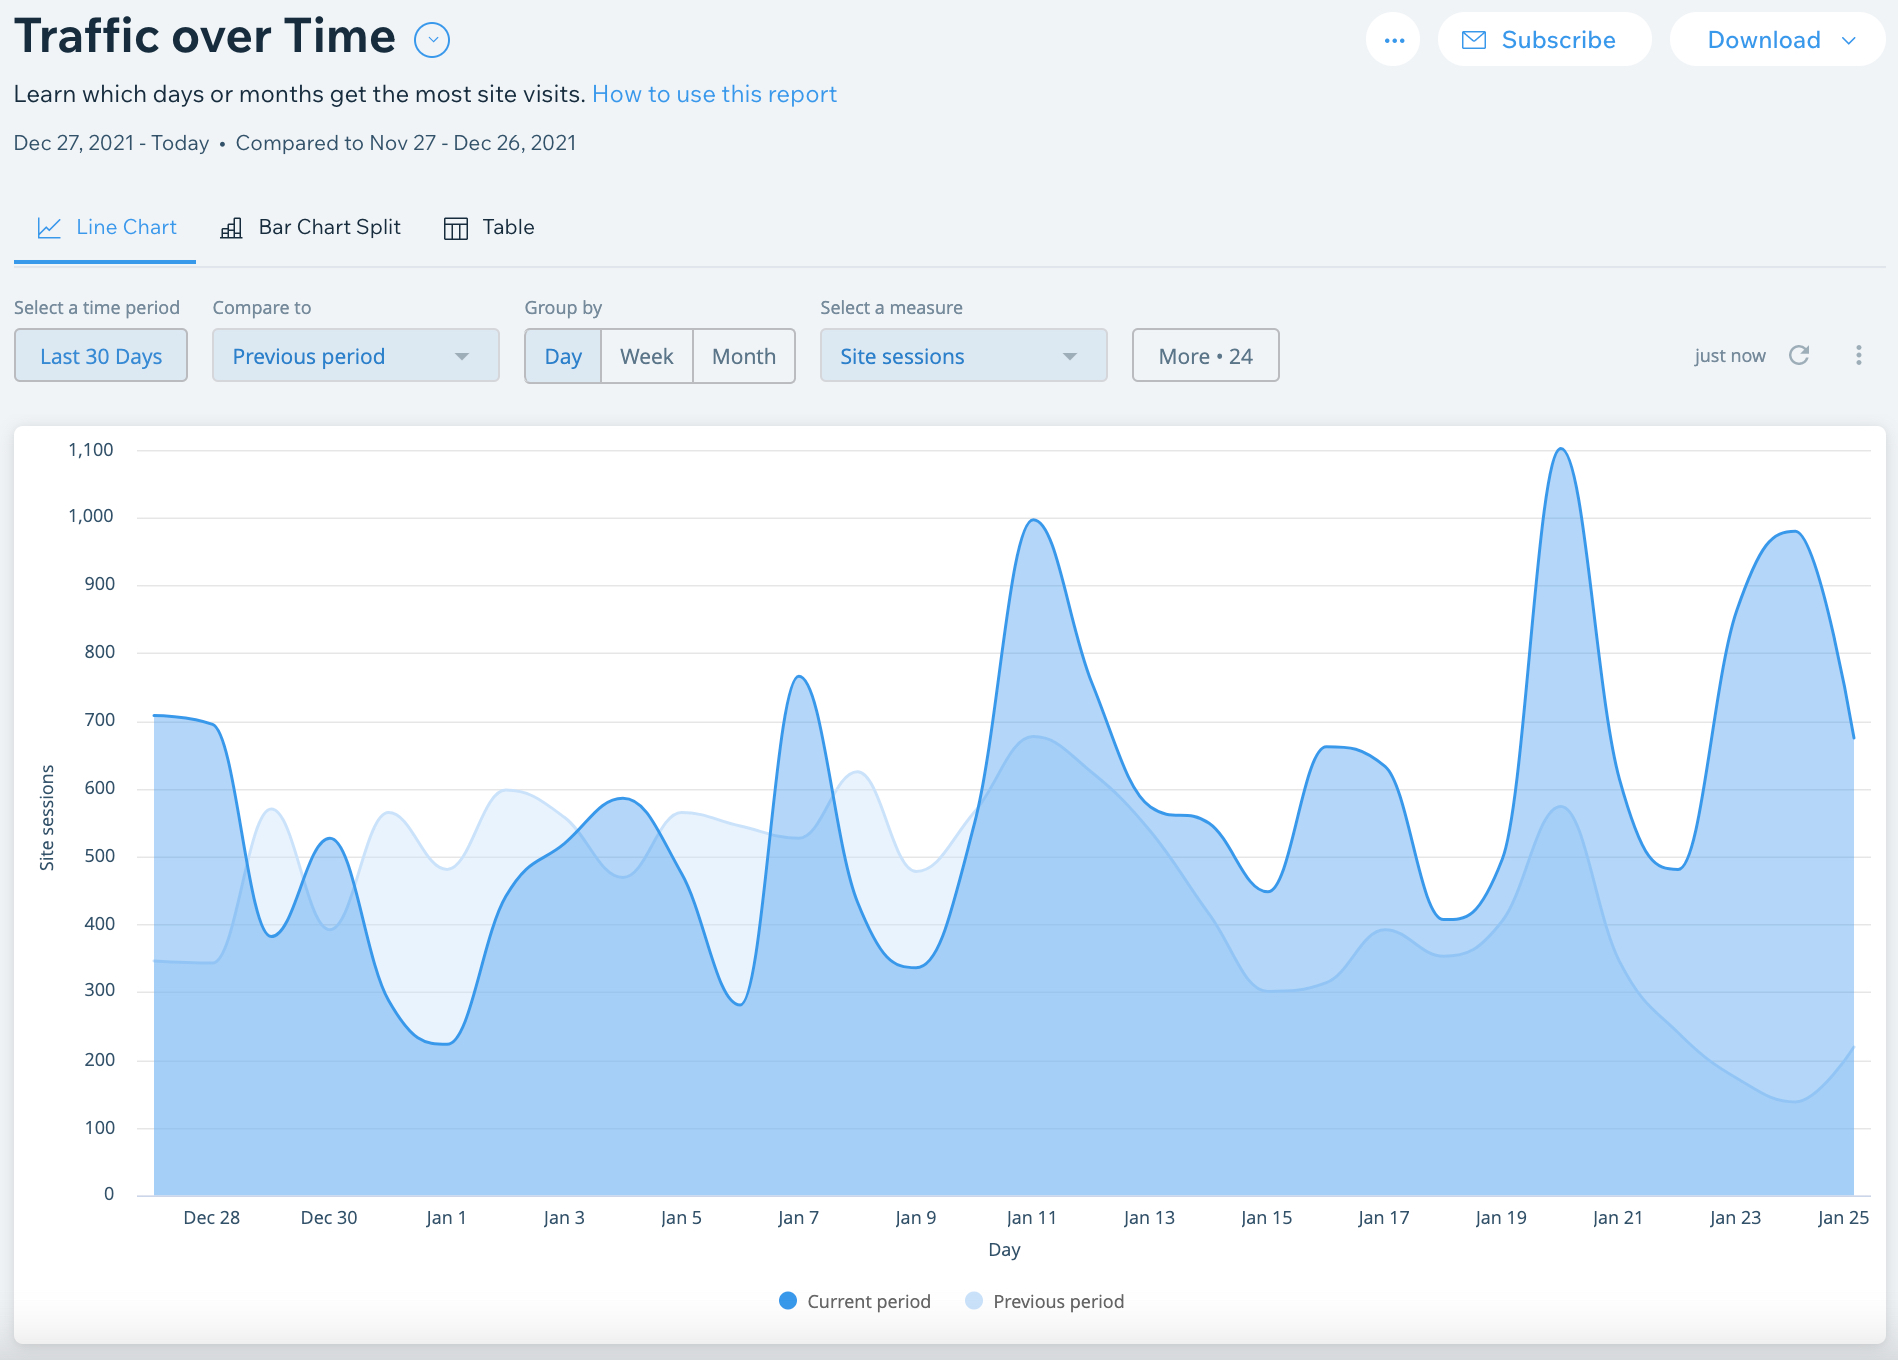Image resolution: width=1898 pixels, height=1360 pixels.
Task: Open How to use this report link
Action: (714, 94)
